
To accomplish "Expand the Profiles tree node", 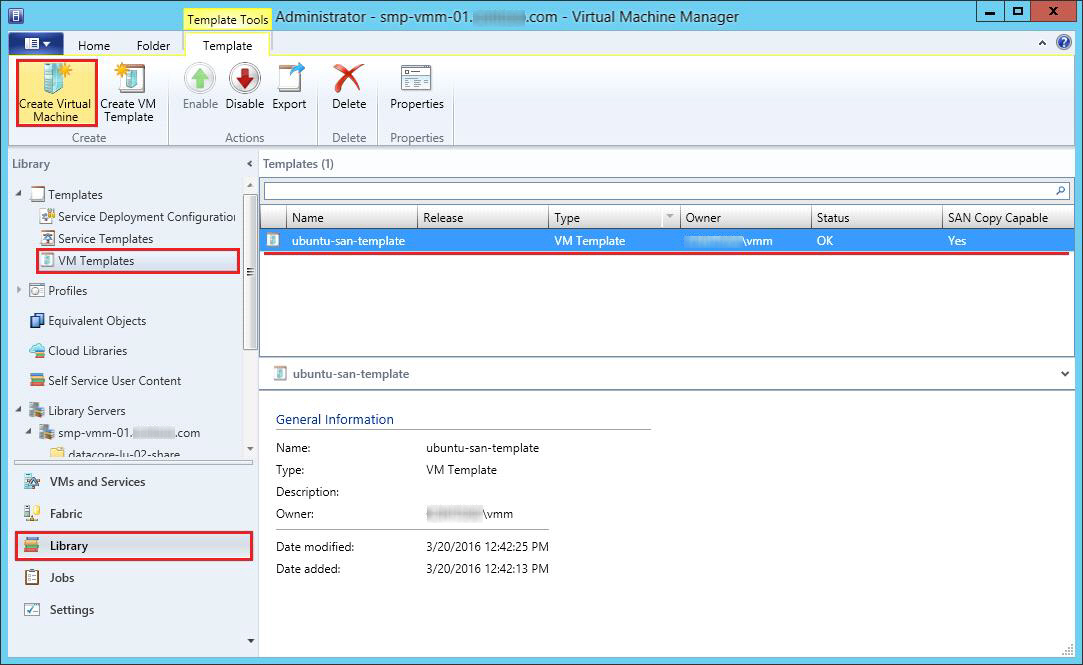I will [21, 290].
